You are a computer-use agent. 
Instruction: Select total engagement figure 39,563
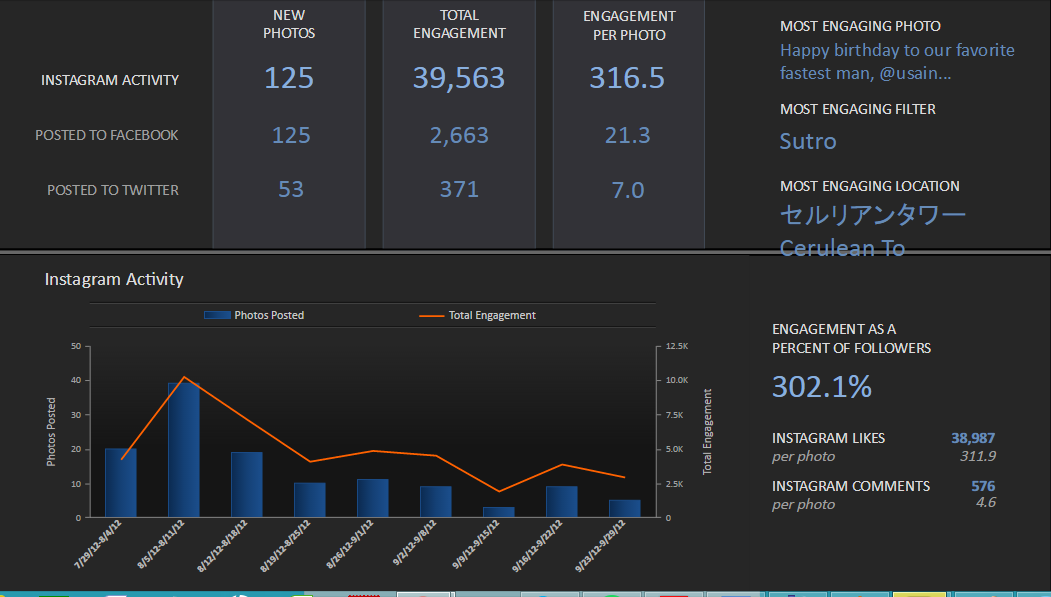(x=459, y=79)
